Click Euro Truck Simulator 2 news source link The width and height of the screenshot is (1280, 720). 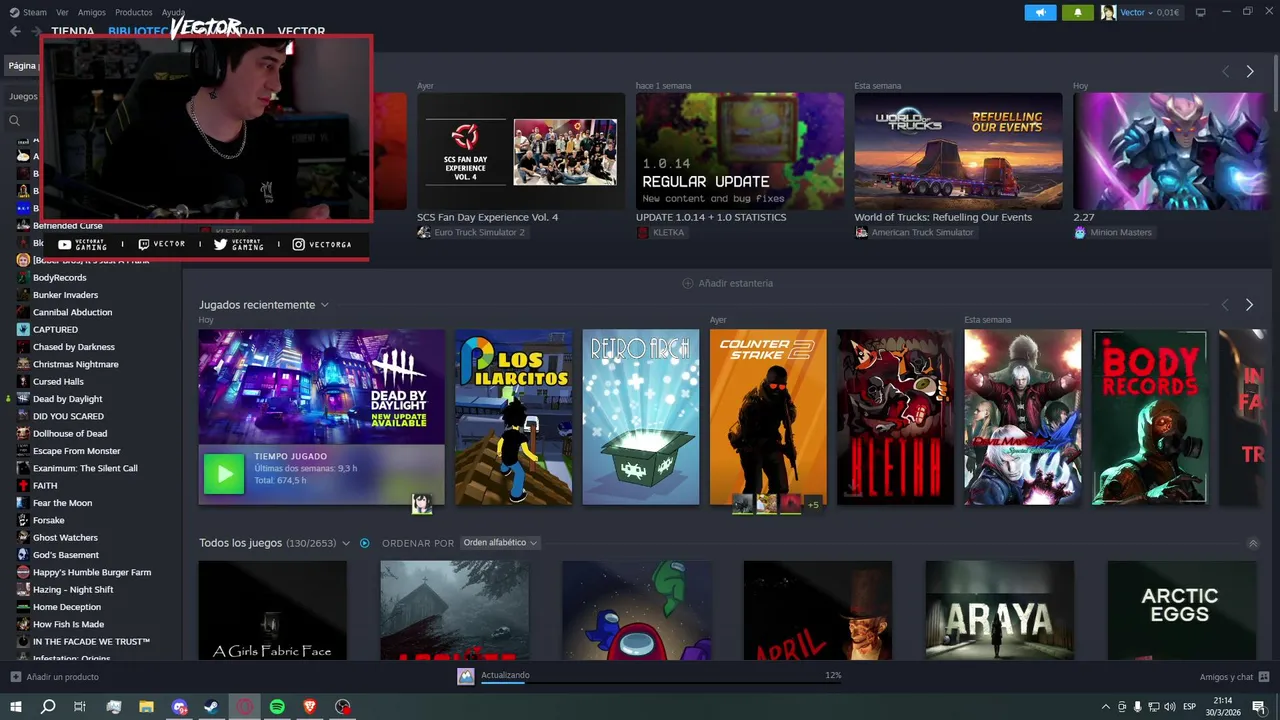tap(479, 232)
